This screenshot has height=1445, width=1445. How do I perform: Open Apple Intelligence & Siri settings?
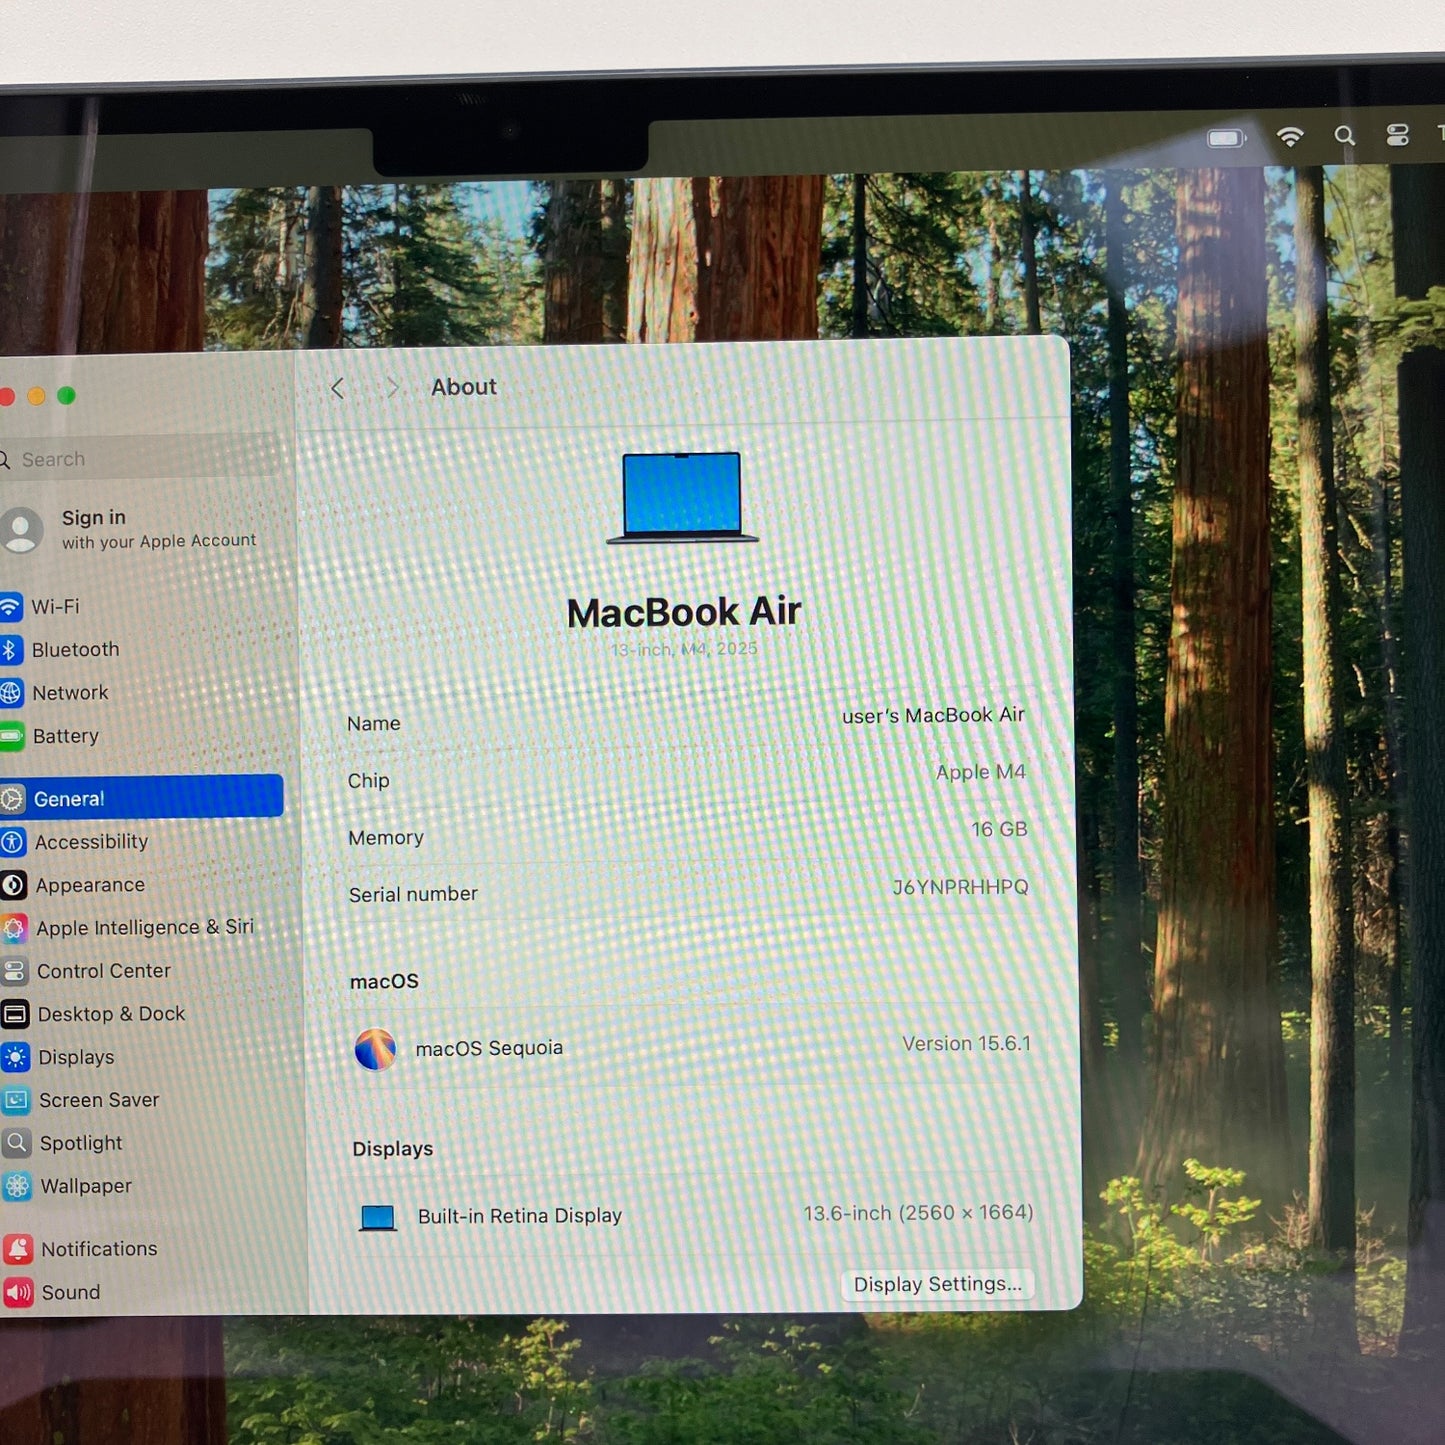(144, 928)
